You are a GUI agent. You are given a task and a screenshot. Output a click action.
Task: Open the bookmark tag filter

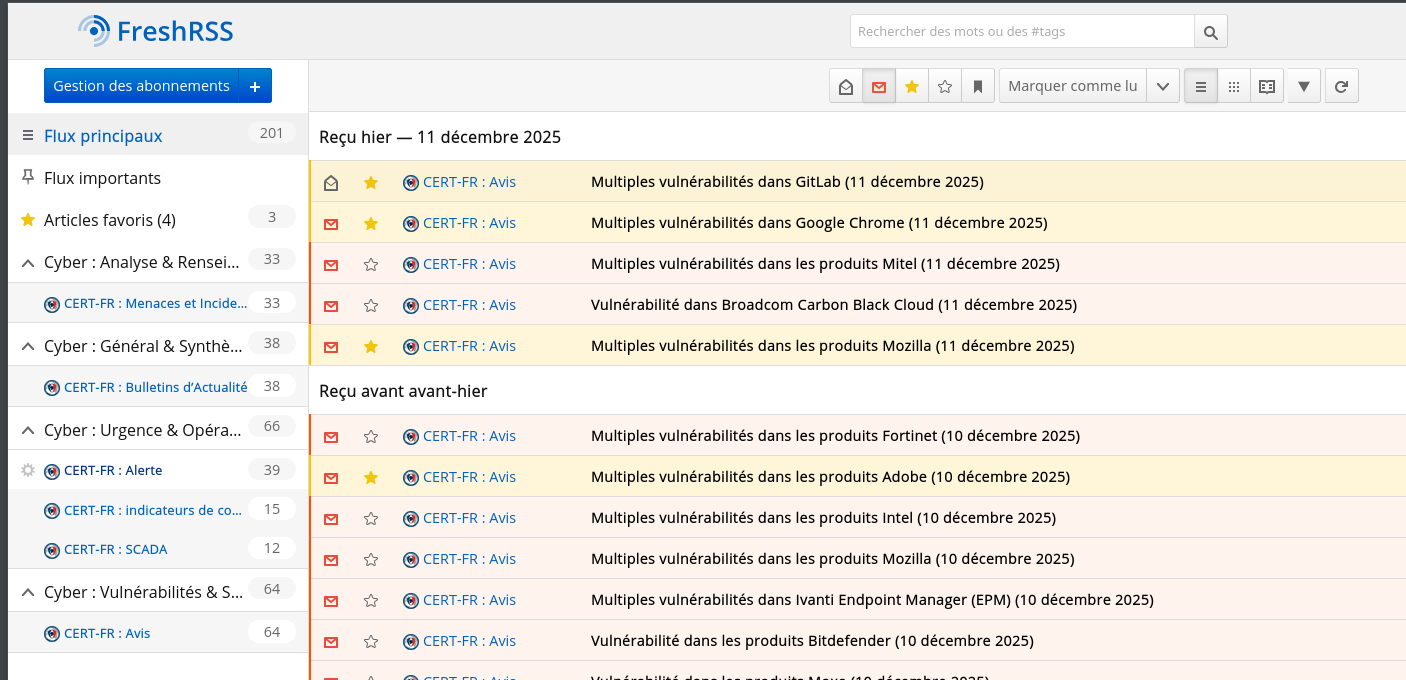(x=977, y=86)
